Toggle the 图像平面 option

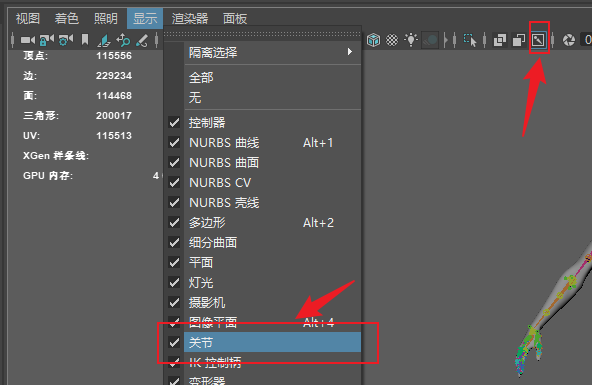pos(262,322)
